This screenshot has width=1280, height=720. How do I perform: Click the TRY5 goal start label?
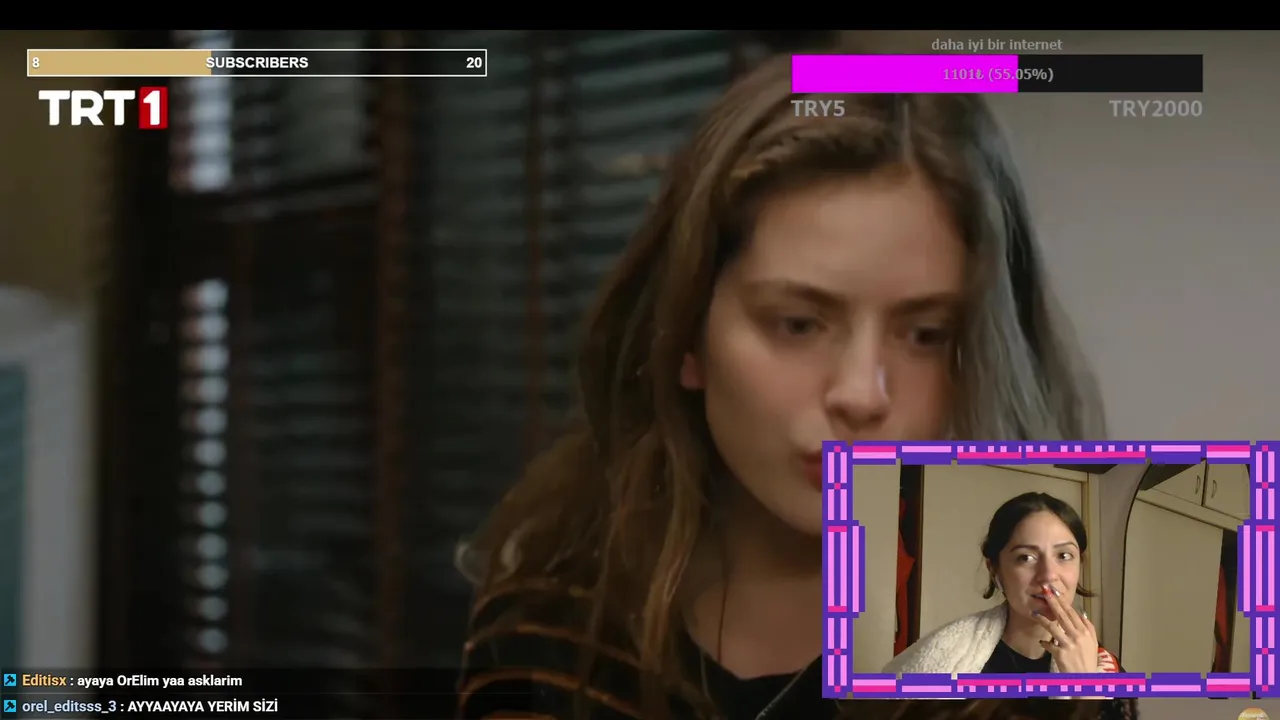point(818,108)
